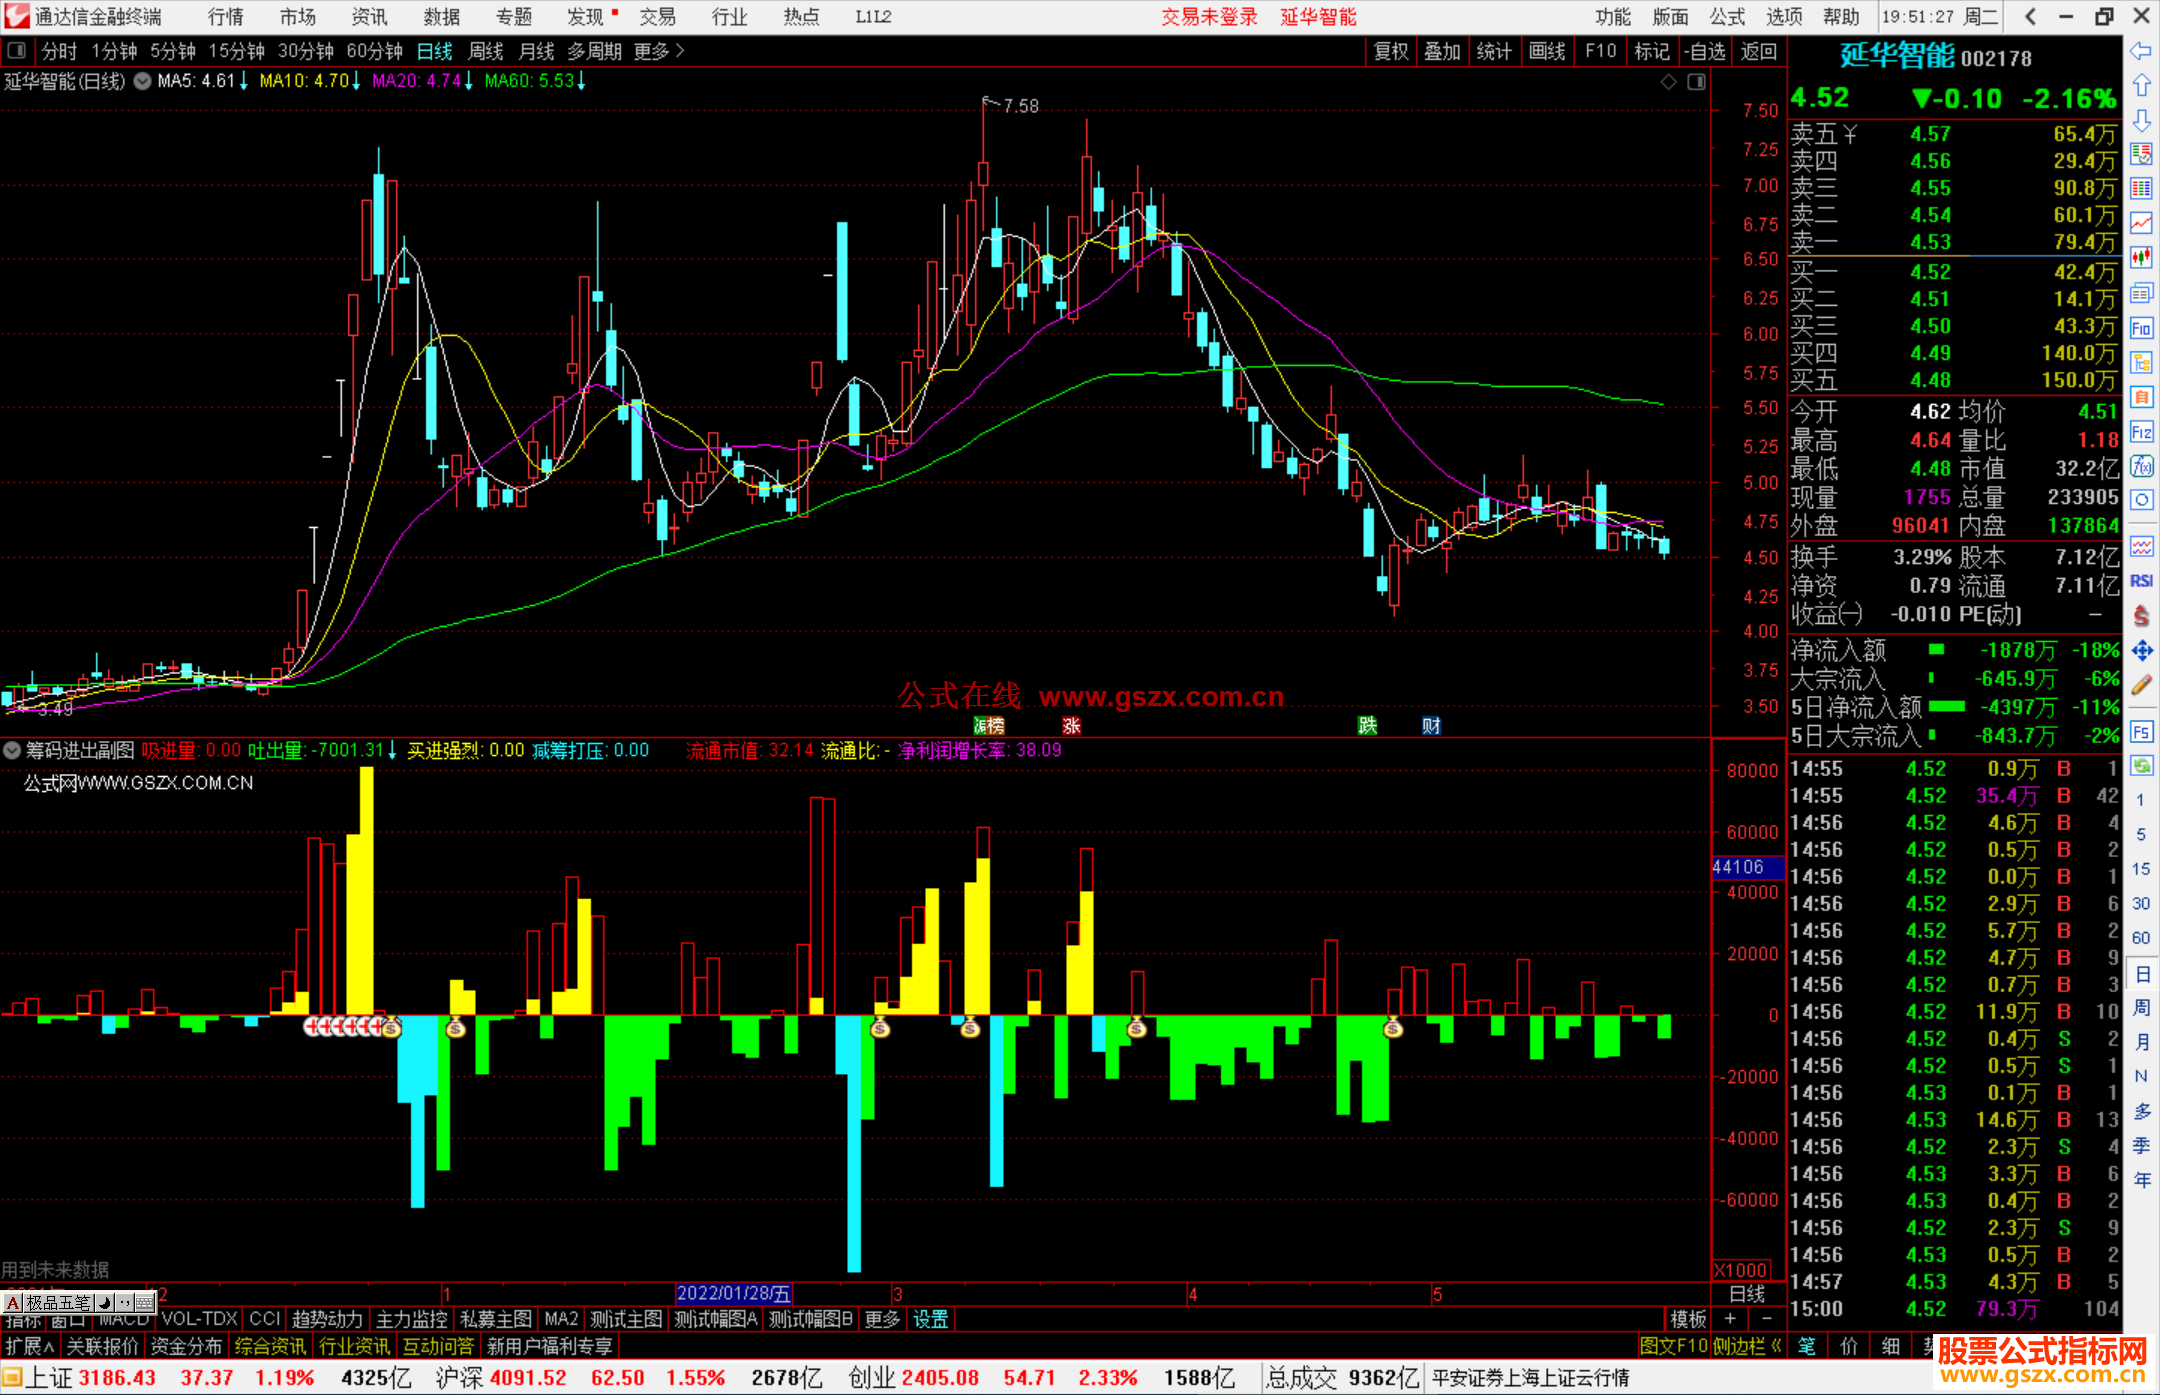Select the 30-minute period in the right sidebar
This screenshot has height=1395, width=2160.
coord(2140,904)
